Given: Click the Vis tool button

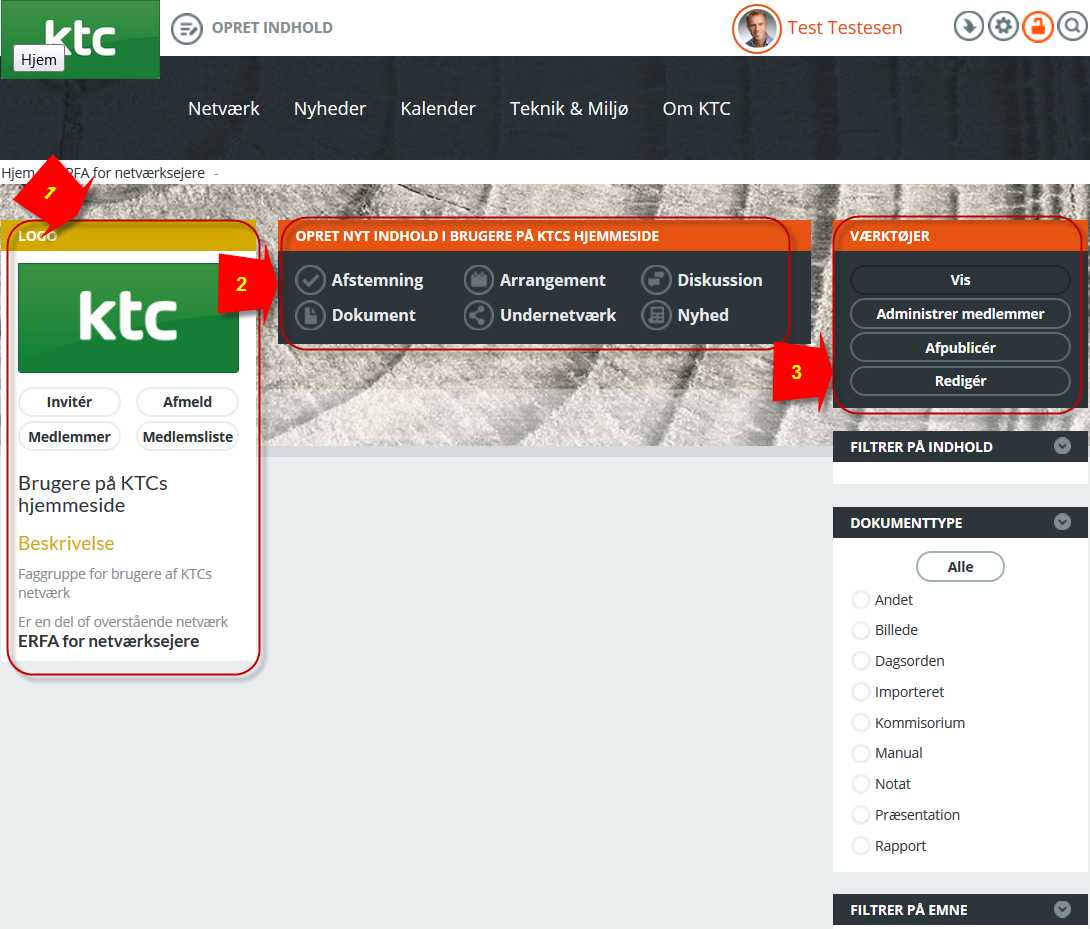Looking at the screenshot, I should pos(960,280).
